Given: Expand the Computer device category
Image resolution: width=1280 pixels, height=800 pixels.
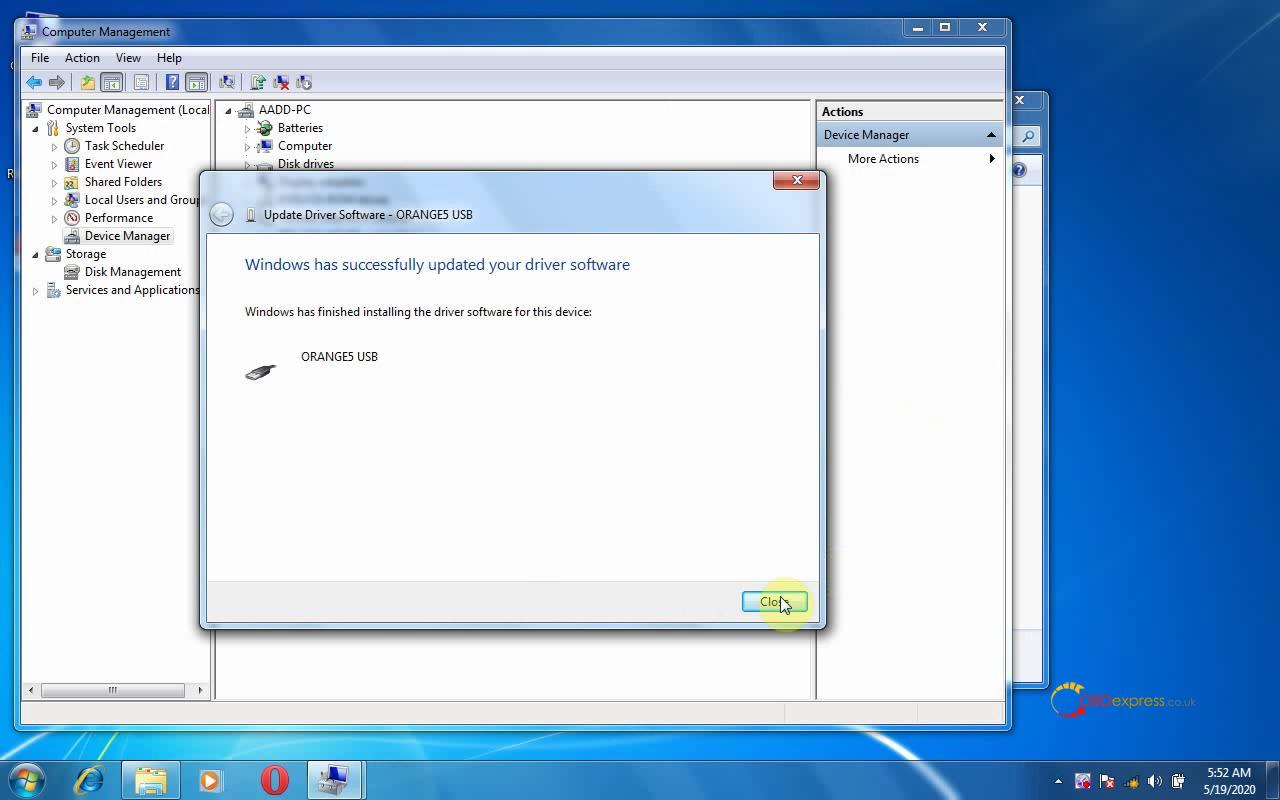Looking at the screenshot, I should pos(247,147).
